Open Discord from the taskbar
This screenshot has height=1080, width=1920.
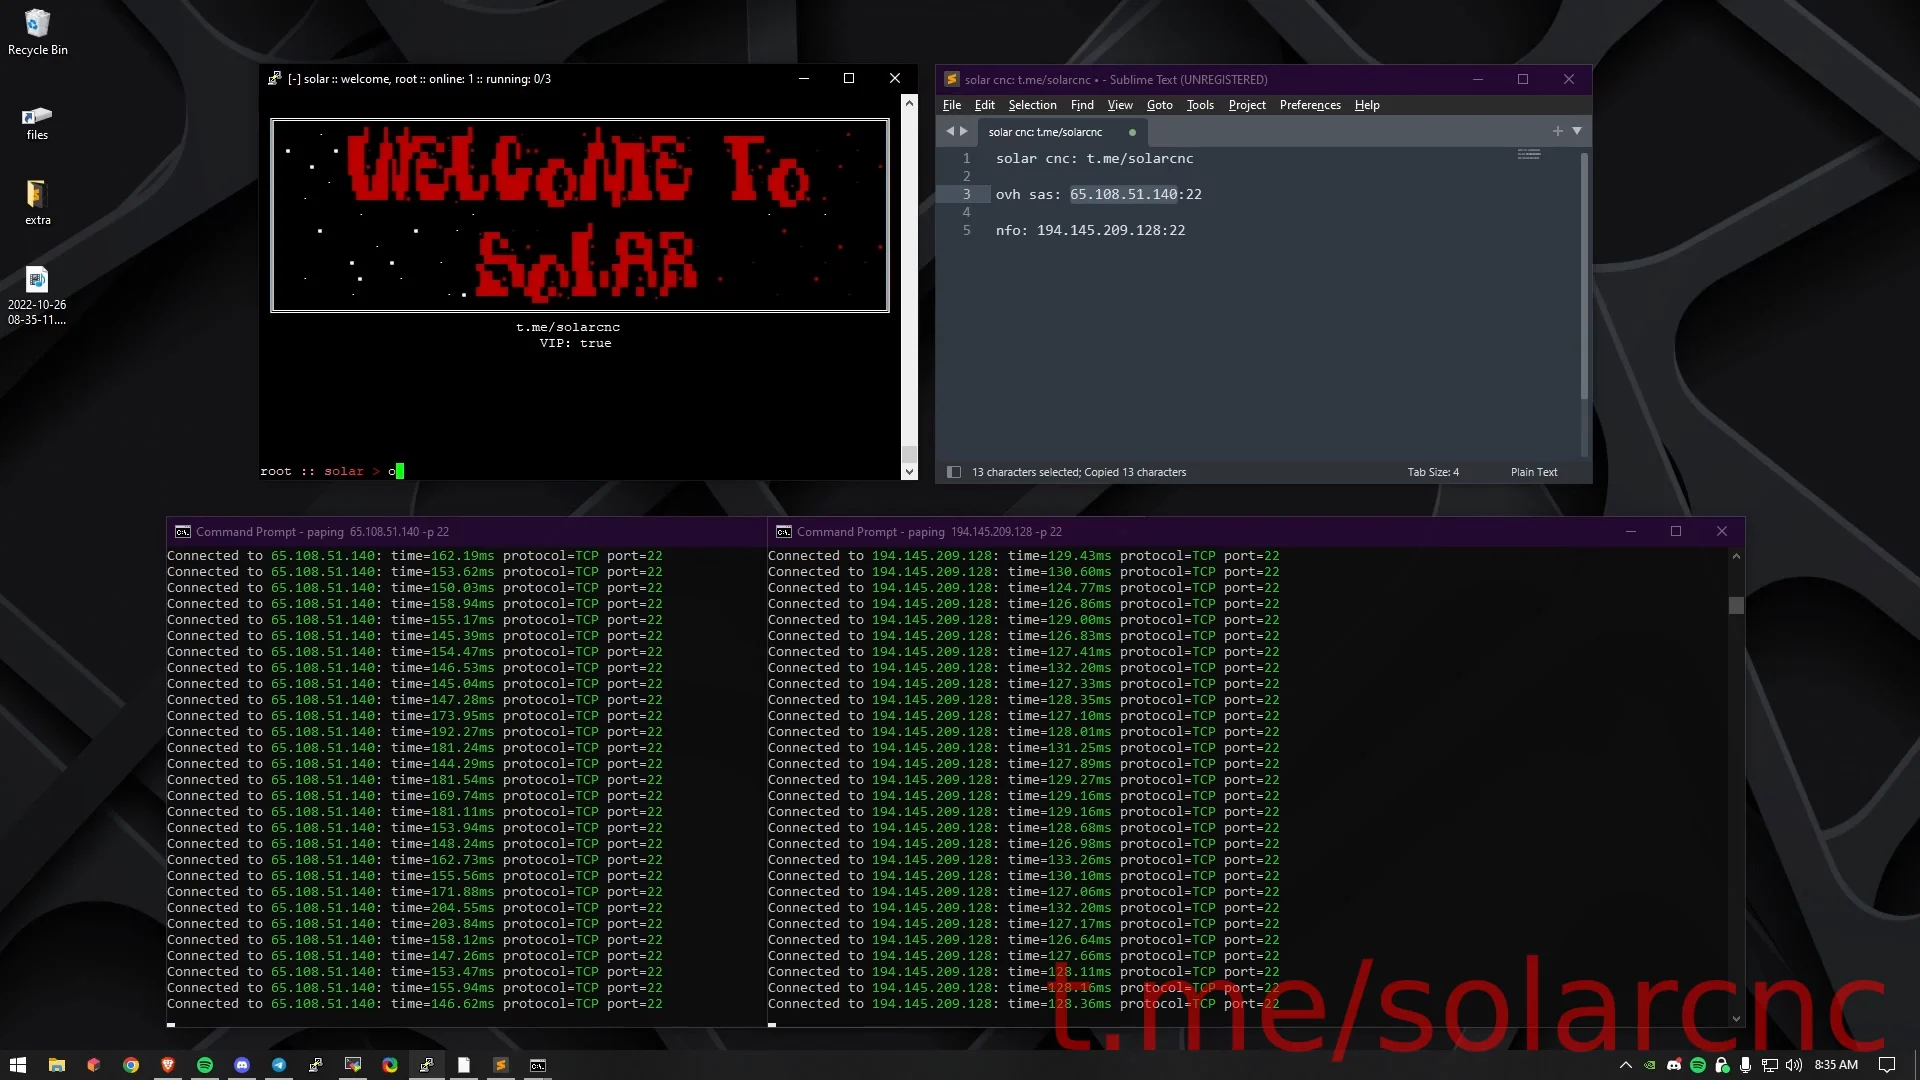point(242,1065)
